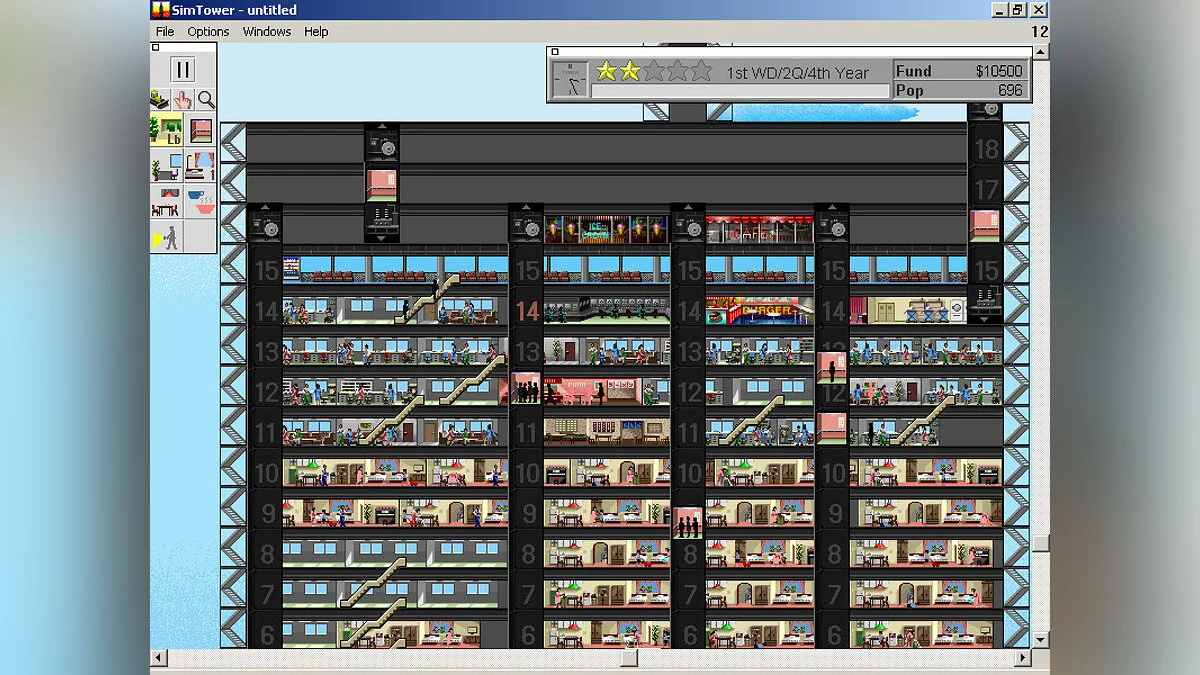
Task: Click the vertical scrollbar thumb
Action: (1041, 543)
